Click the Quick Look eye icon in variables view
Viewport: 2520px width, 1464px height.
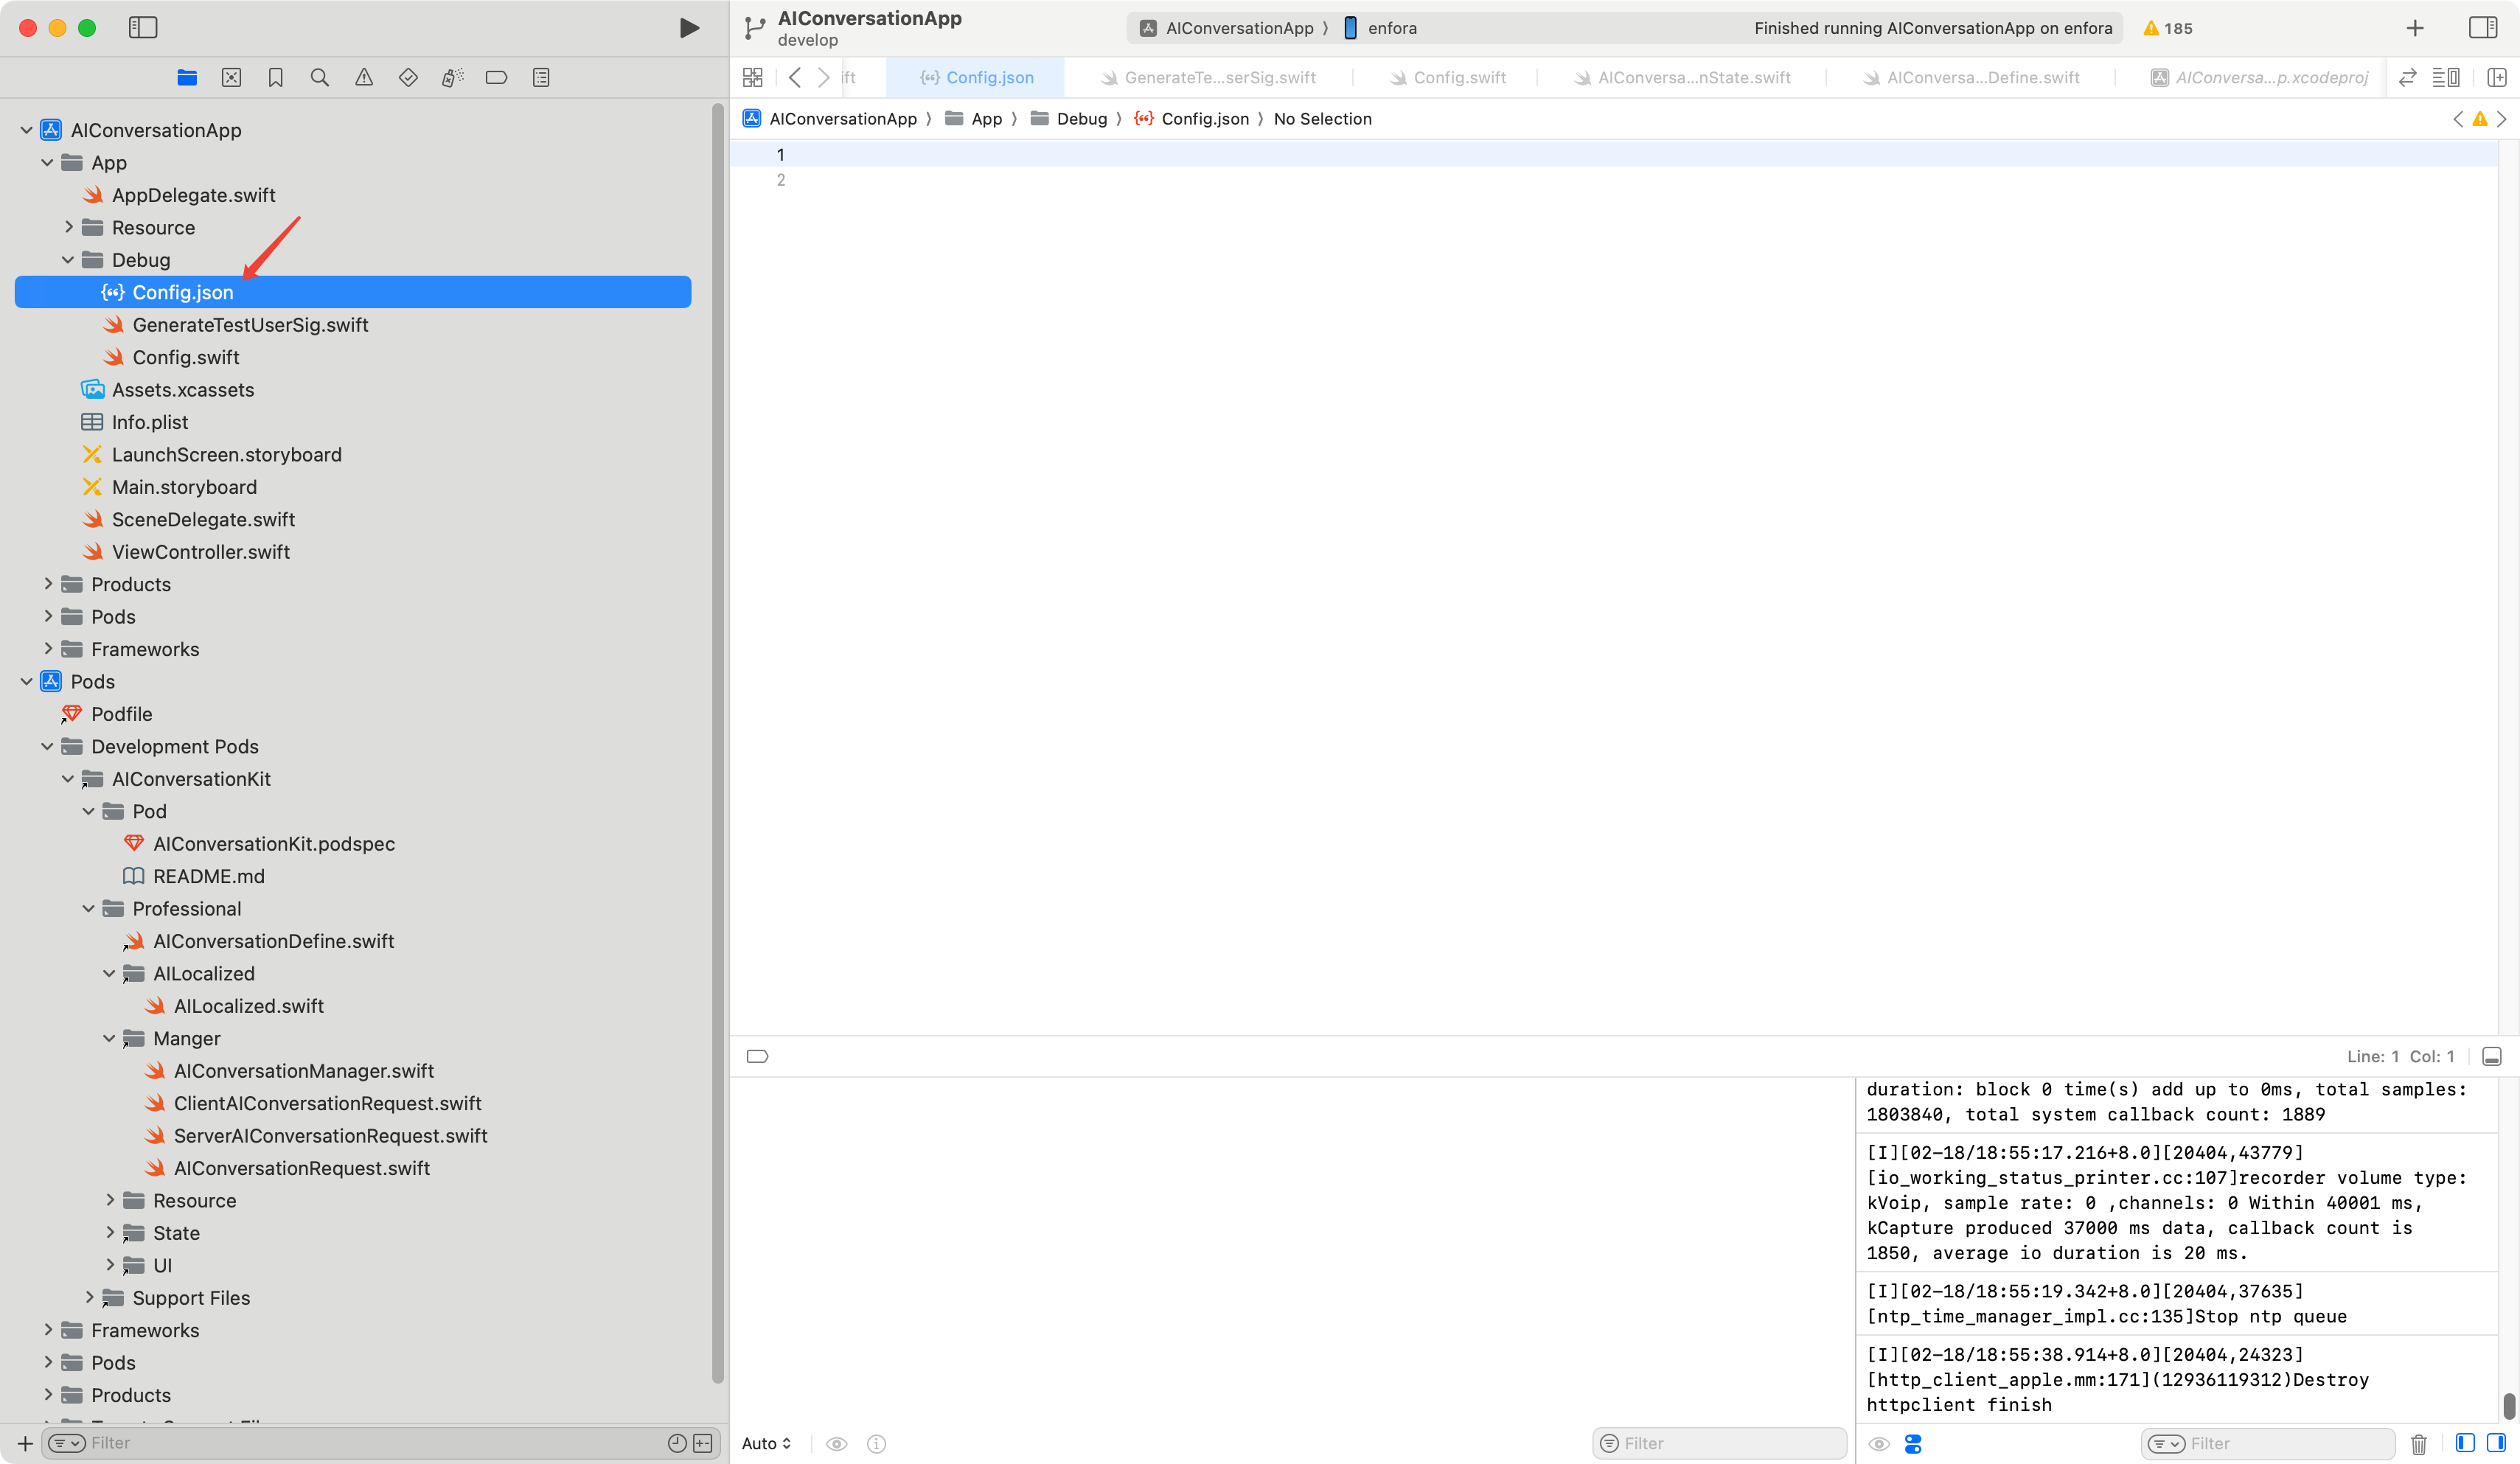[x=837, y=1443]
